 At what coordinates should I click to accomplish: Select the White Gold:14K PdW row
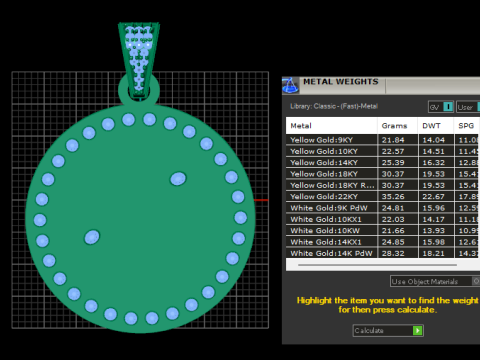(383, 253)
